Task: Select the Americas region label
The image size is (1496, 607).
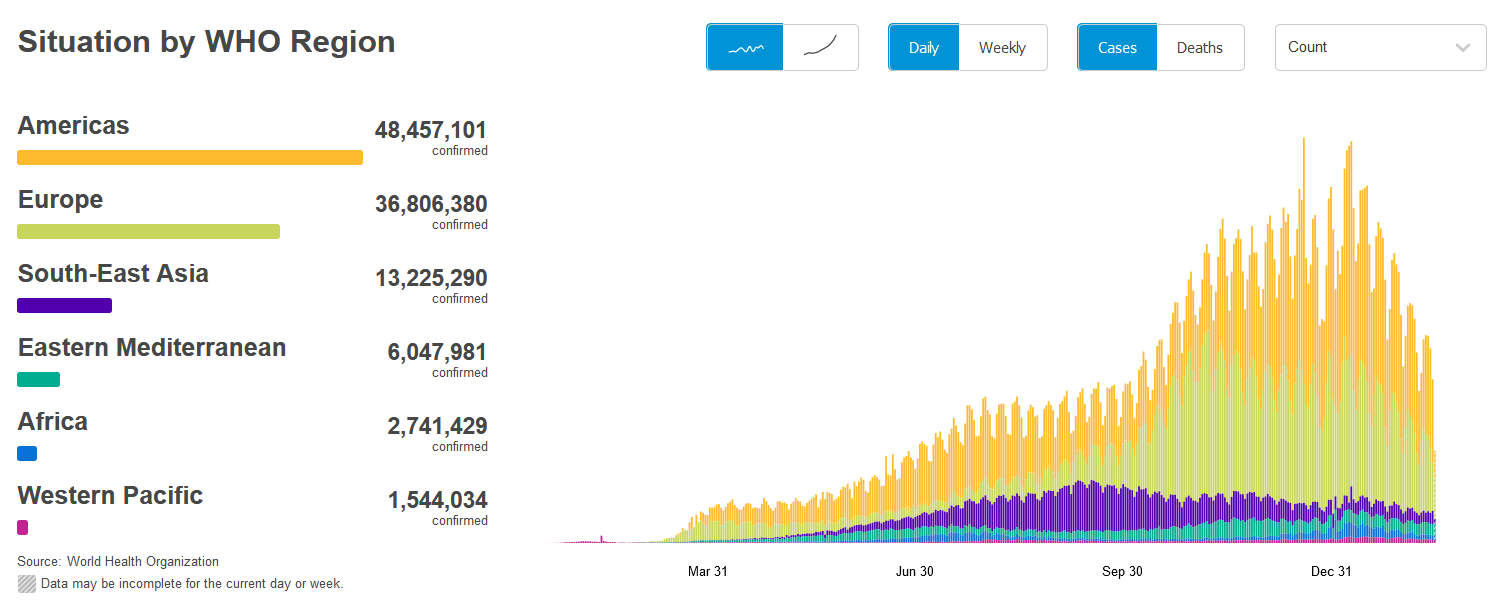Action: coord(73,126)
